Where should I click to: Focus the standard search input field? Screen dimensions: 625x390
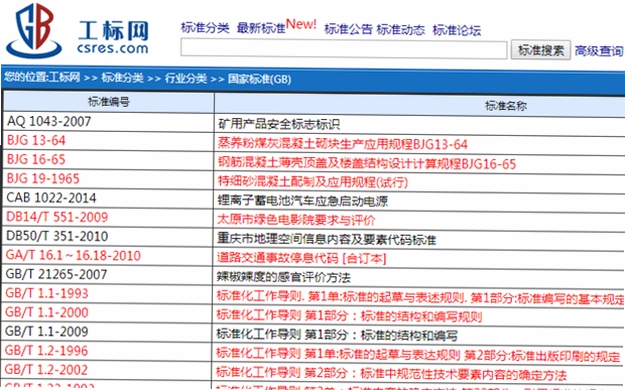(344, 49)
